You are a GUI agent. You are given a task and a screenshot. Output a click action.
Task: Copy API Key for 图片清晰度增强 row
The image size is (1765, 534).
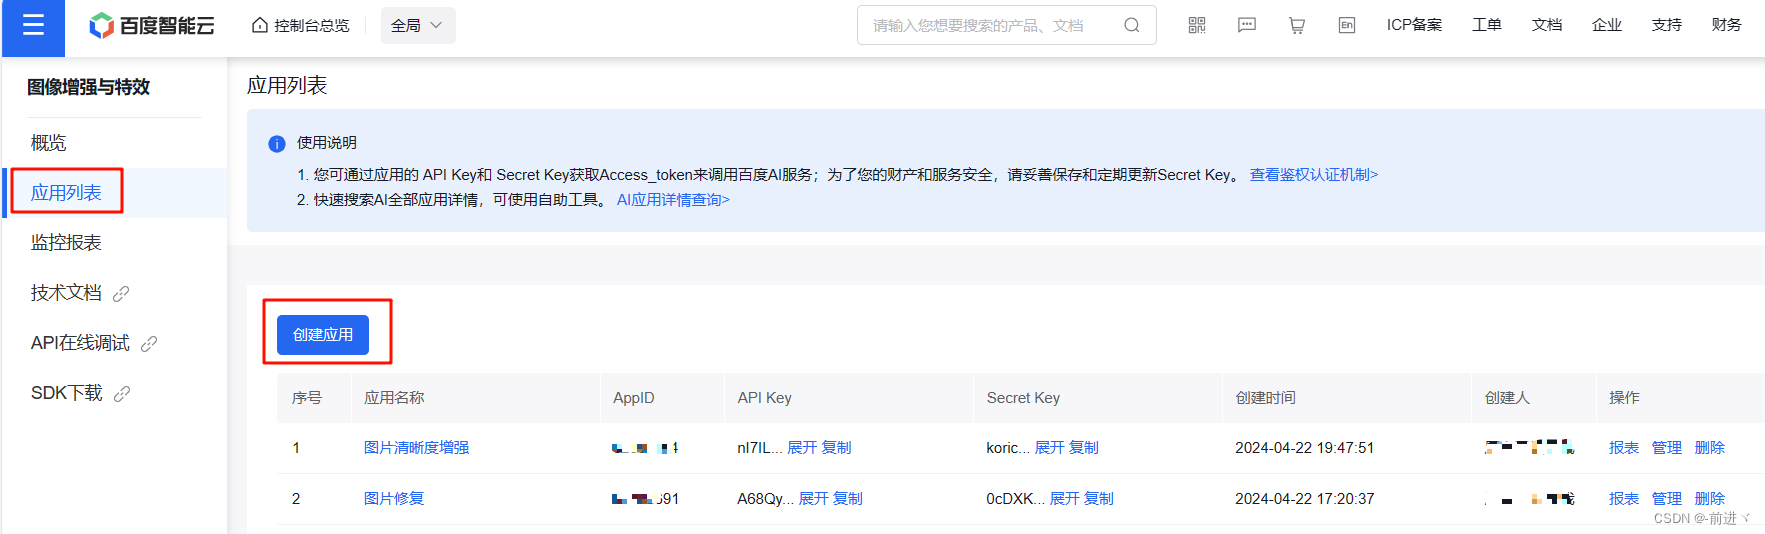tap(837, 448)
